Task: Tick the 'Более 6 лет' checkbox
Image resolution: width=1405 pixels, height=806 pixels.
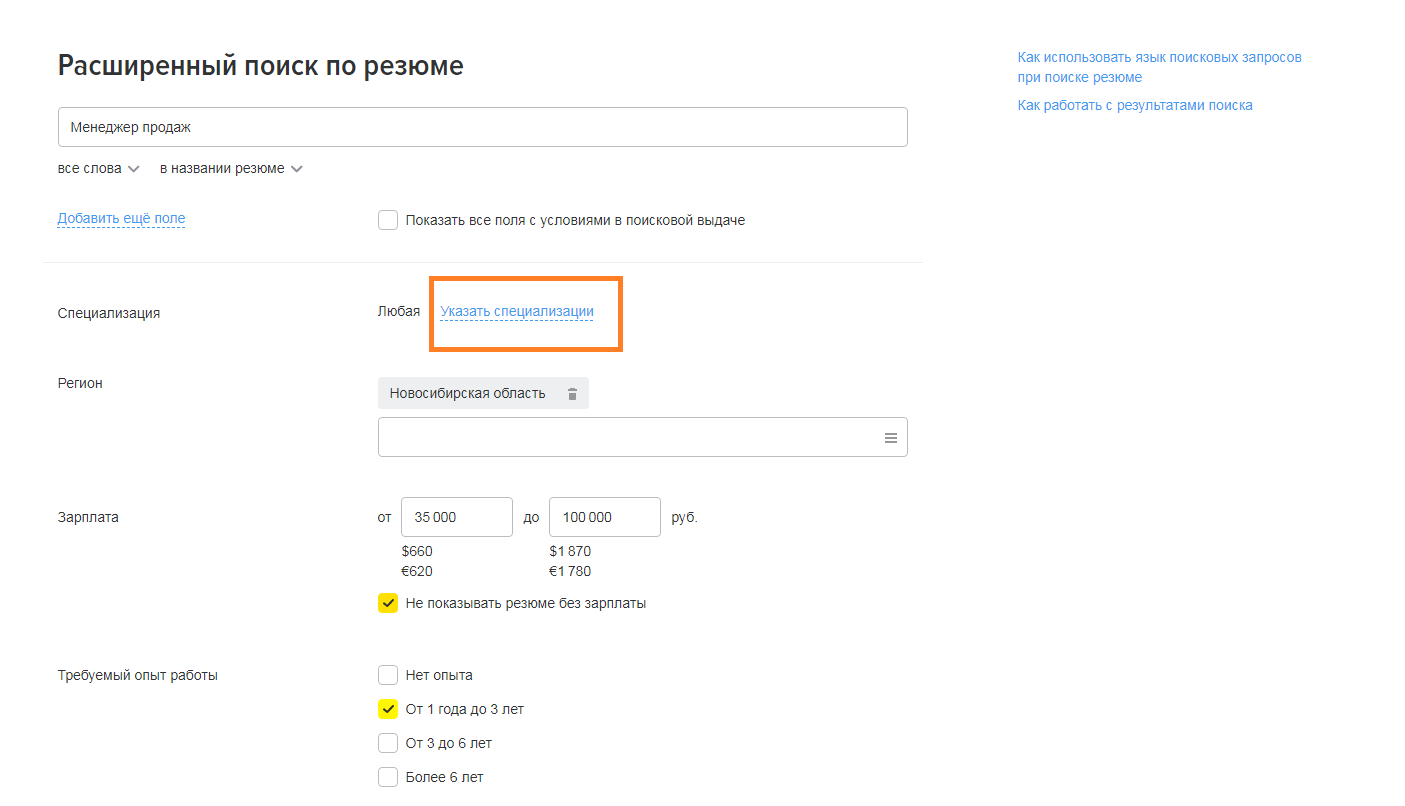Action: click(388, 777)
